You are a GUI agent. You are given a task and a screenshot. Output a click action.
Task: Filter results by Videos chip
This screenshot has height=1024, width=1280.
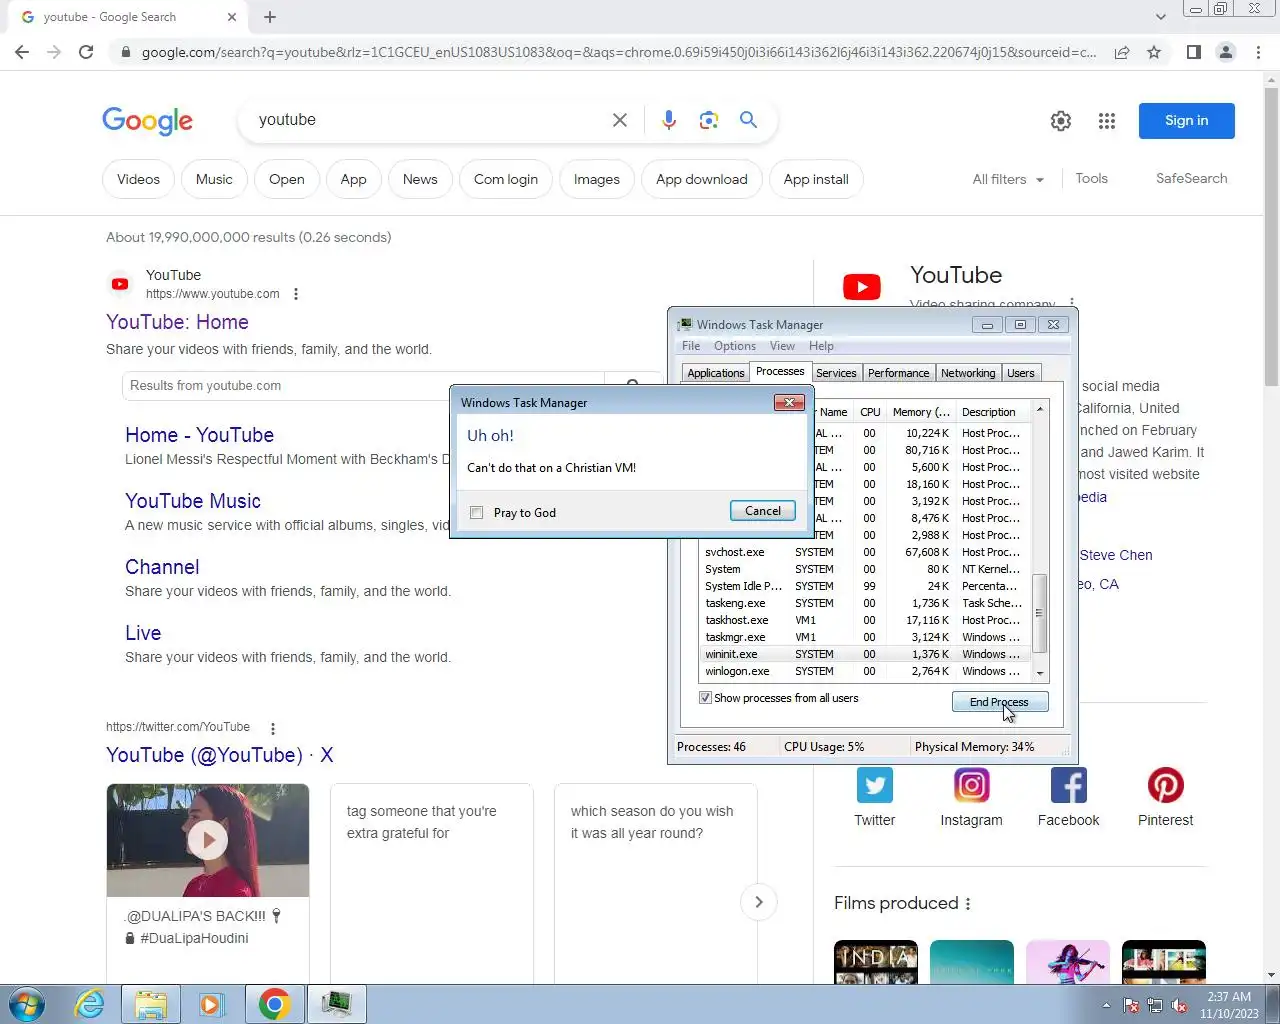tap(138, 179)
